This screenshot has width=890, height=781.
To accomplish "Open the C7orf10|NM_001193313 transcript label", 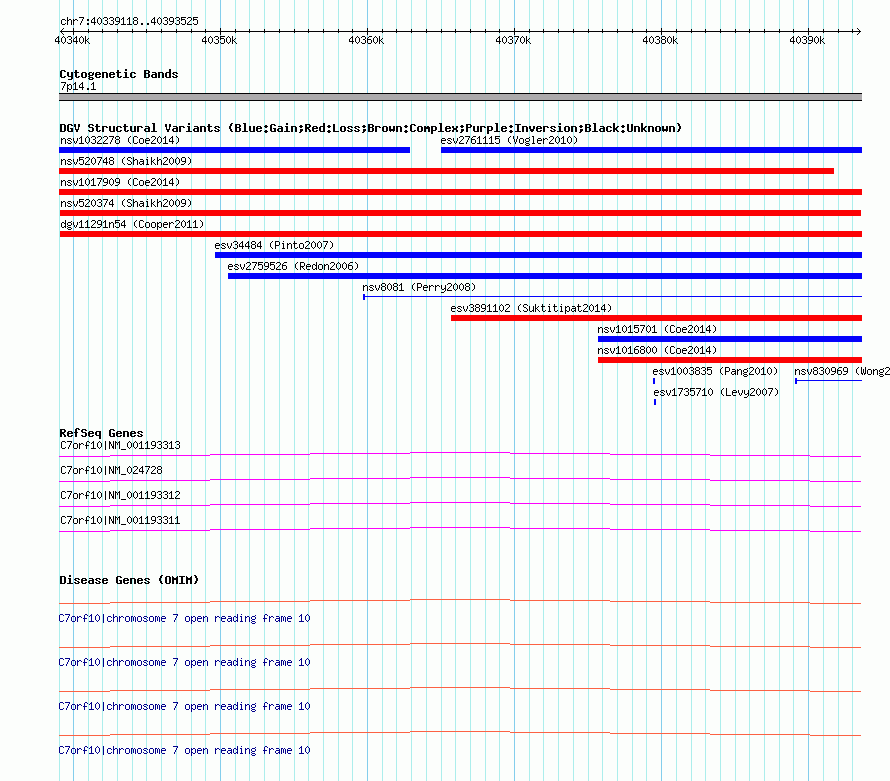I will tap(120, 446).
